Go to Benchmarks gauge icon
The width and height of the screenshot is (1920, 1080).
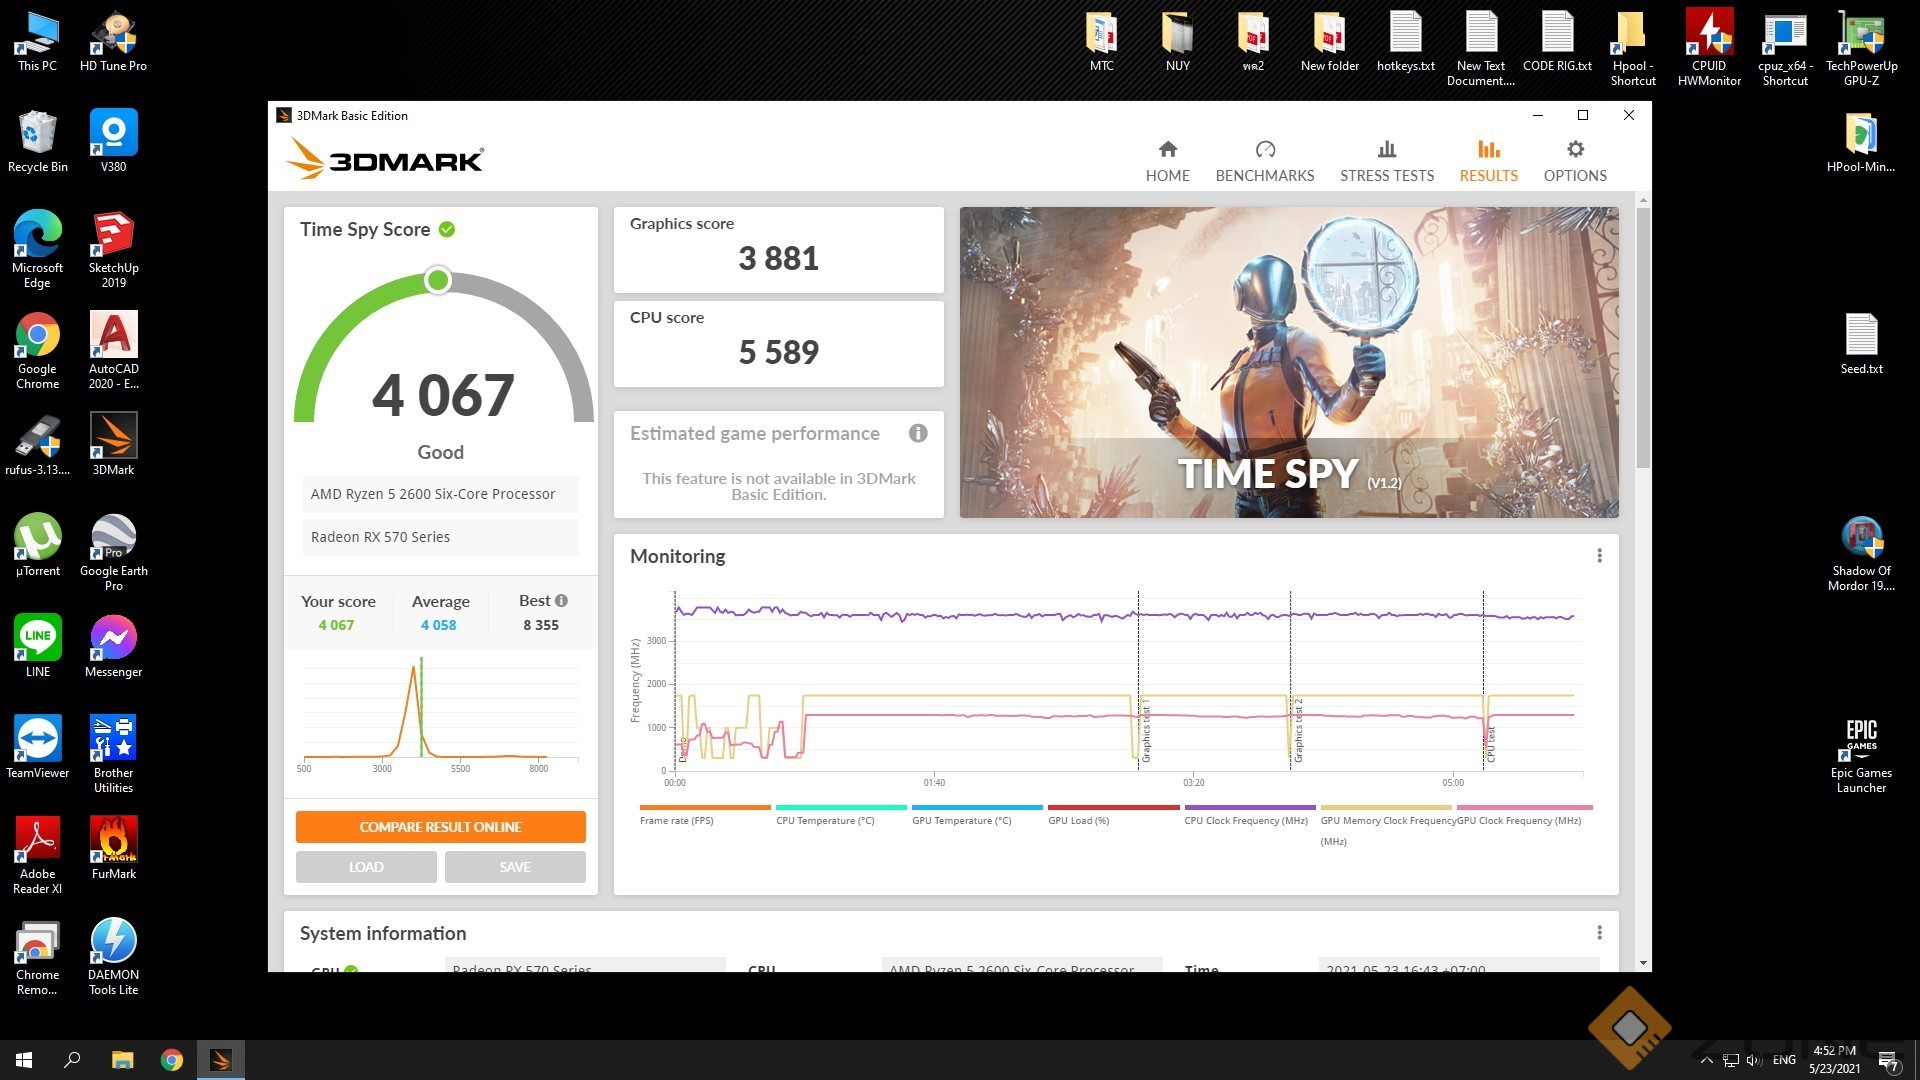[x=1265, y=150]
